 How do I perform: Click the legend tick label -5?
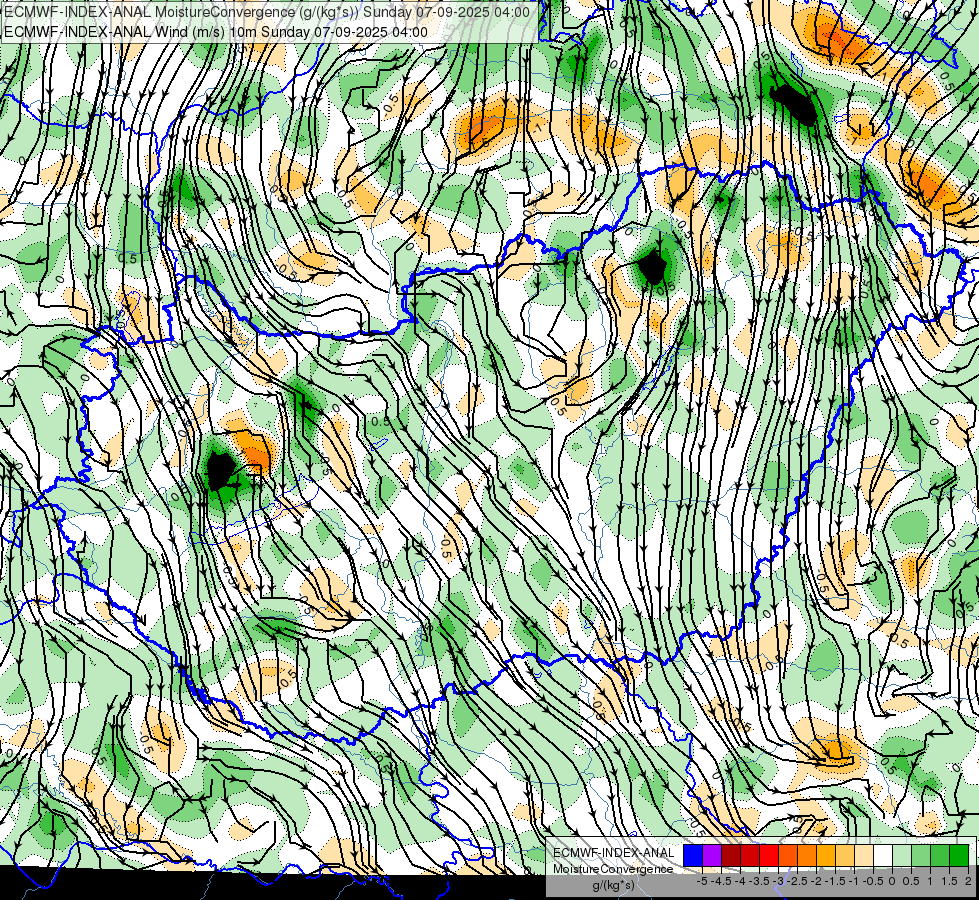702,881
